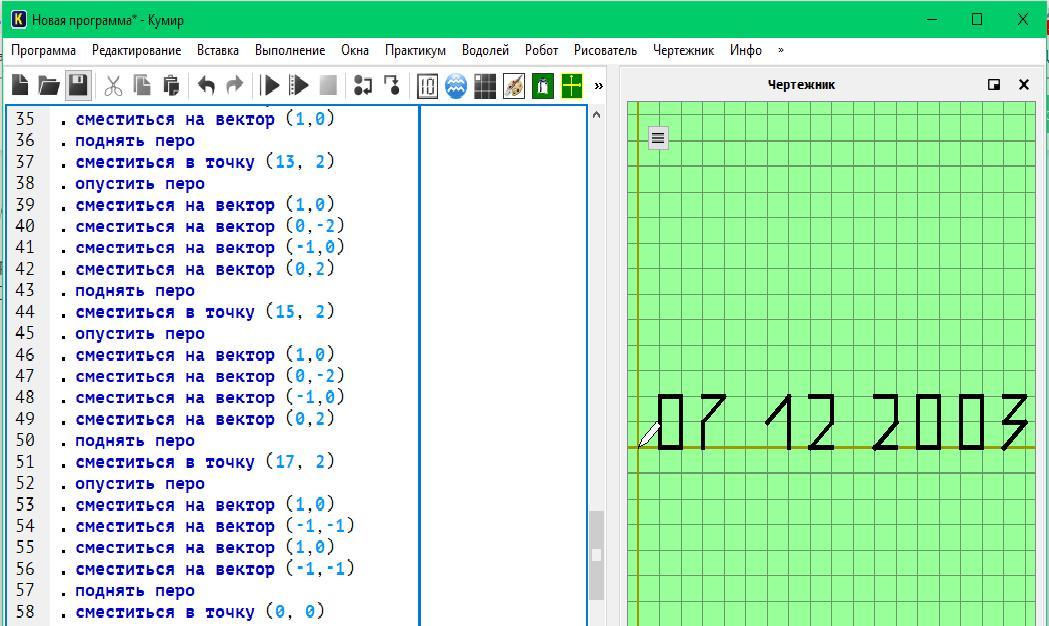
Task: Show the Risovatel painter palette window
Action: pyautogui.click(x=514, y=86)
